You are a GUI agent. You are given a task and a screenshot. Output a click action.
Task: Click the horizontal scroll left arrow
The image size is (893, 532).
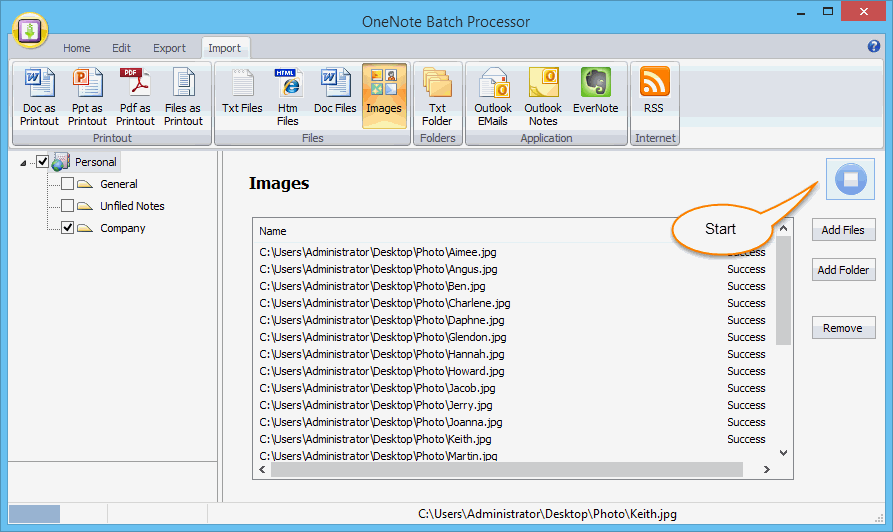263,469
